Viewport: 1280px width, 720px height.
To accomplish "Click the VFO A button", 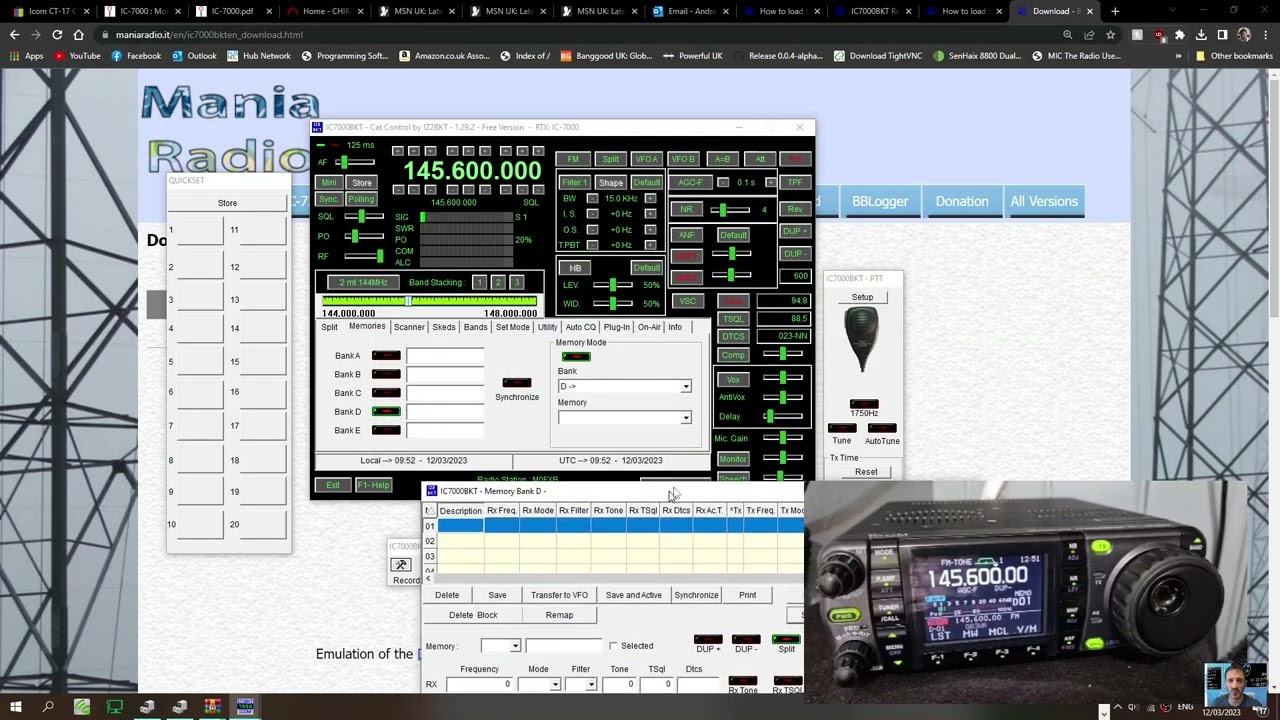I will coord(647,159).
